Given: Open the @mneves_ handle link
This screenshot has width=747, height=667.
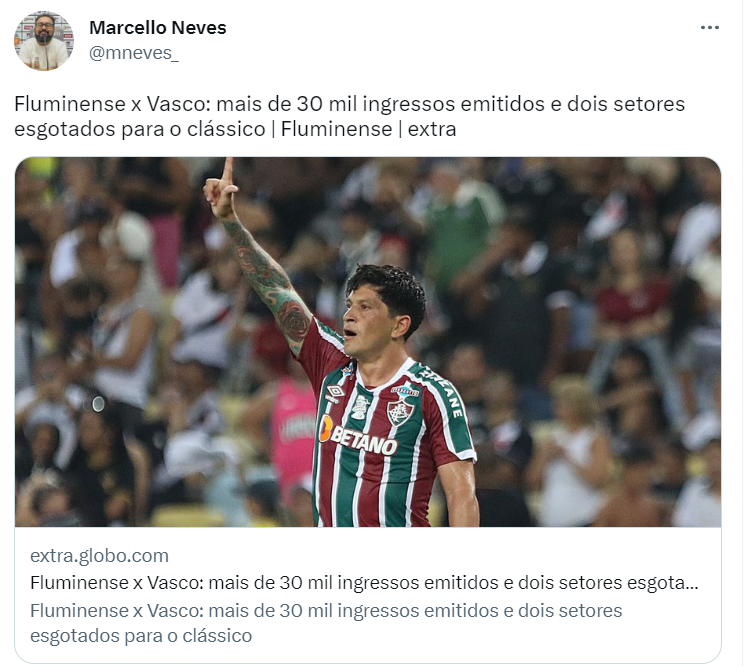Looking at the screenshot, I should (x=134, y=53).
